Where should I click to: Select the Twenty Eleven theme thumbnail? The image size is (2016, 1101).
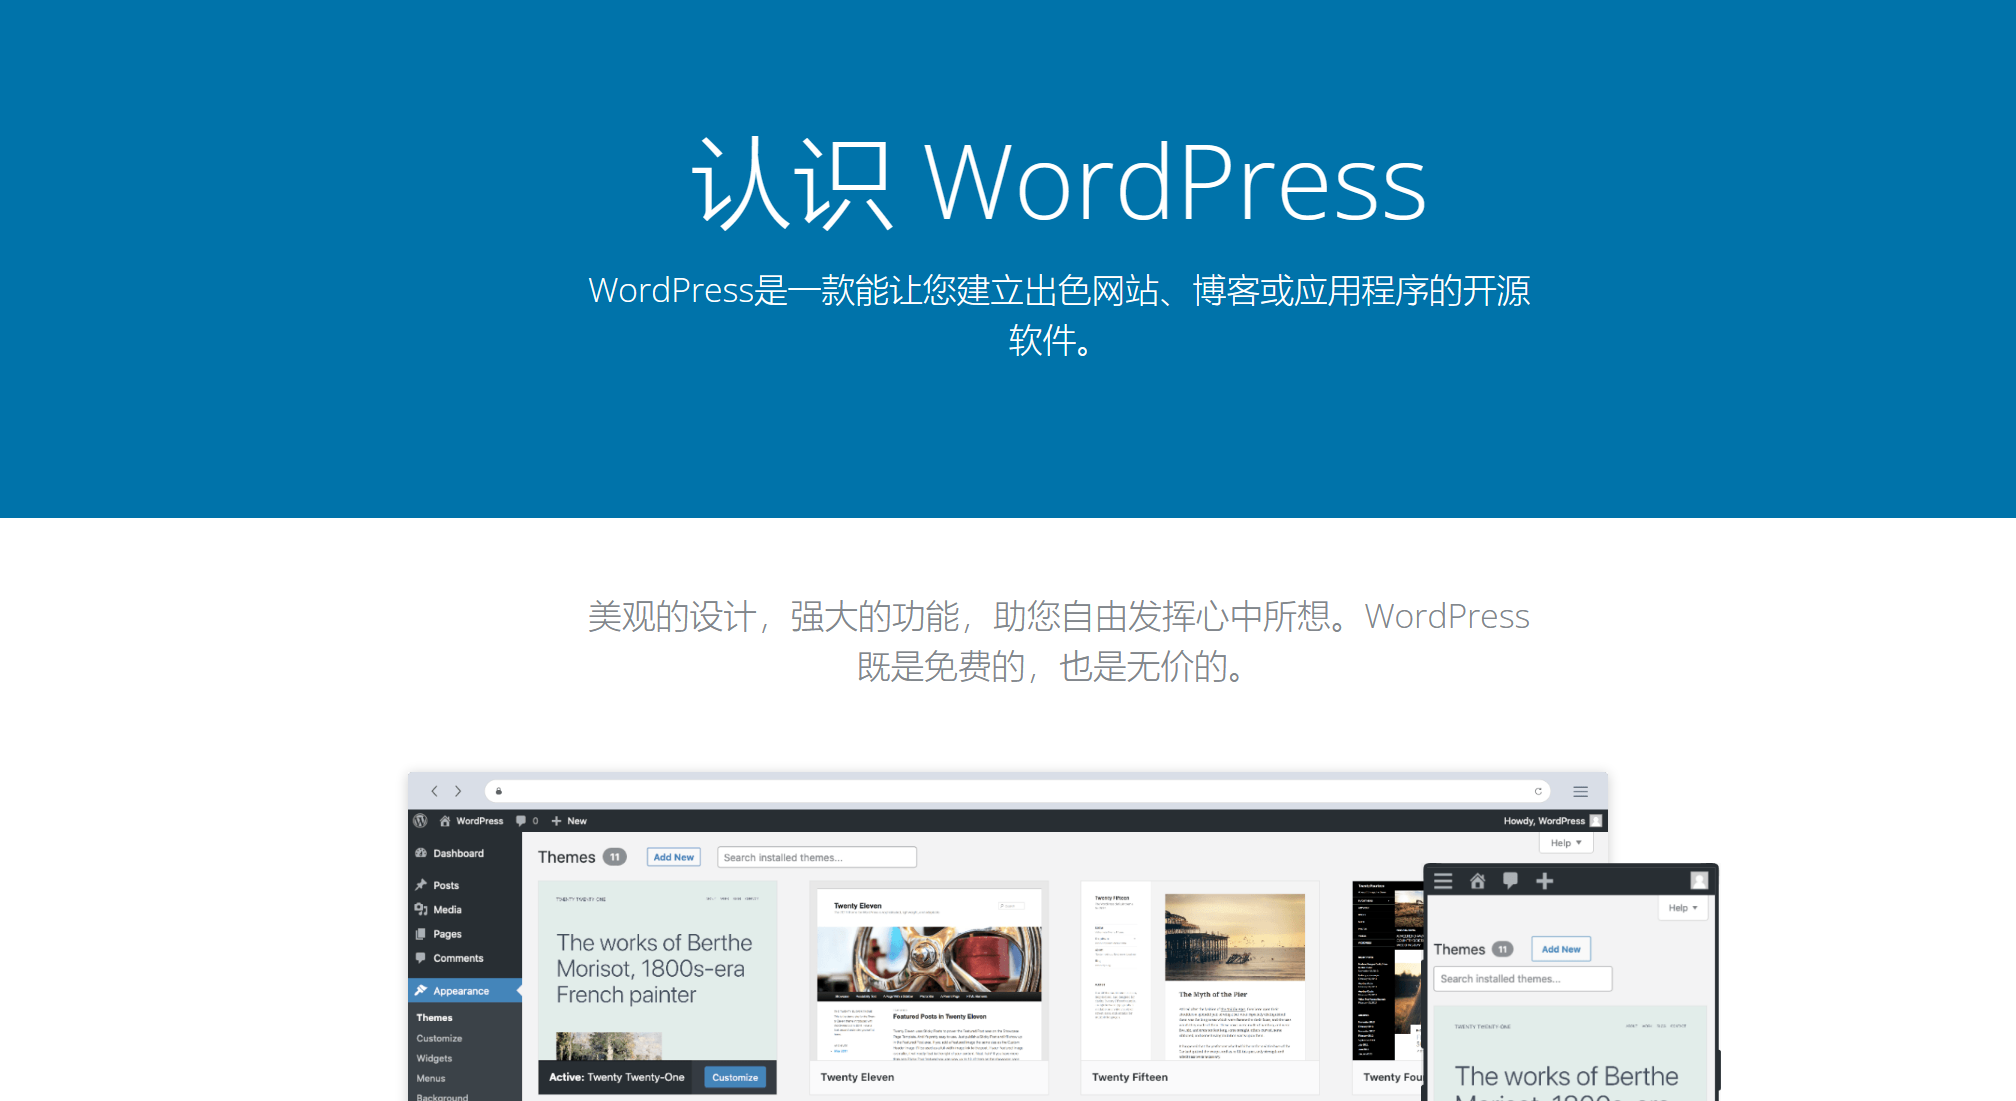tap(929, 971)
